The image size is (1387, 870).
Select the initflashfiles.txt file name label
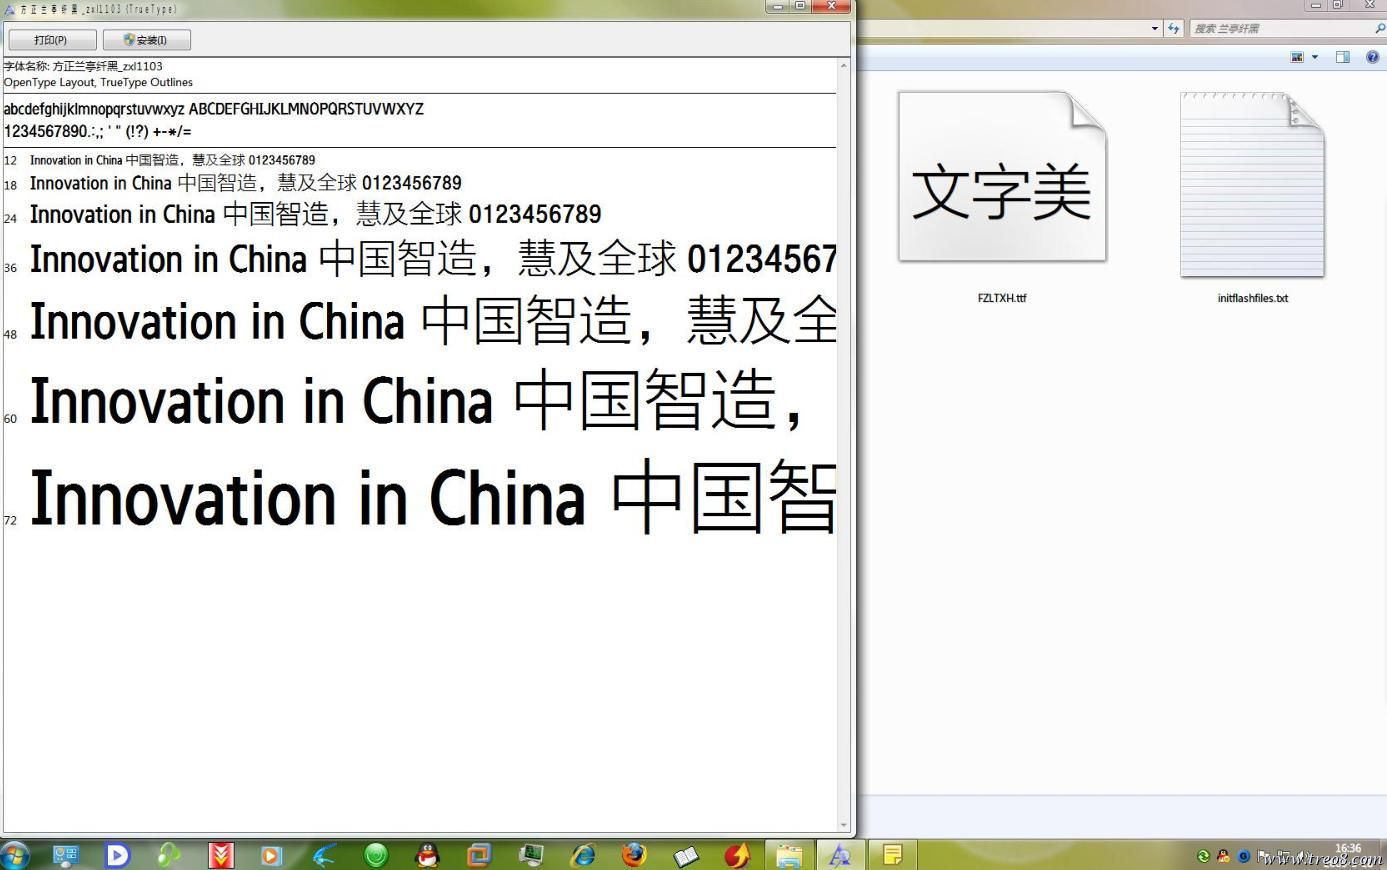click(1253, 298)
